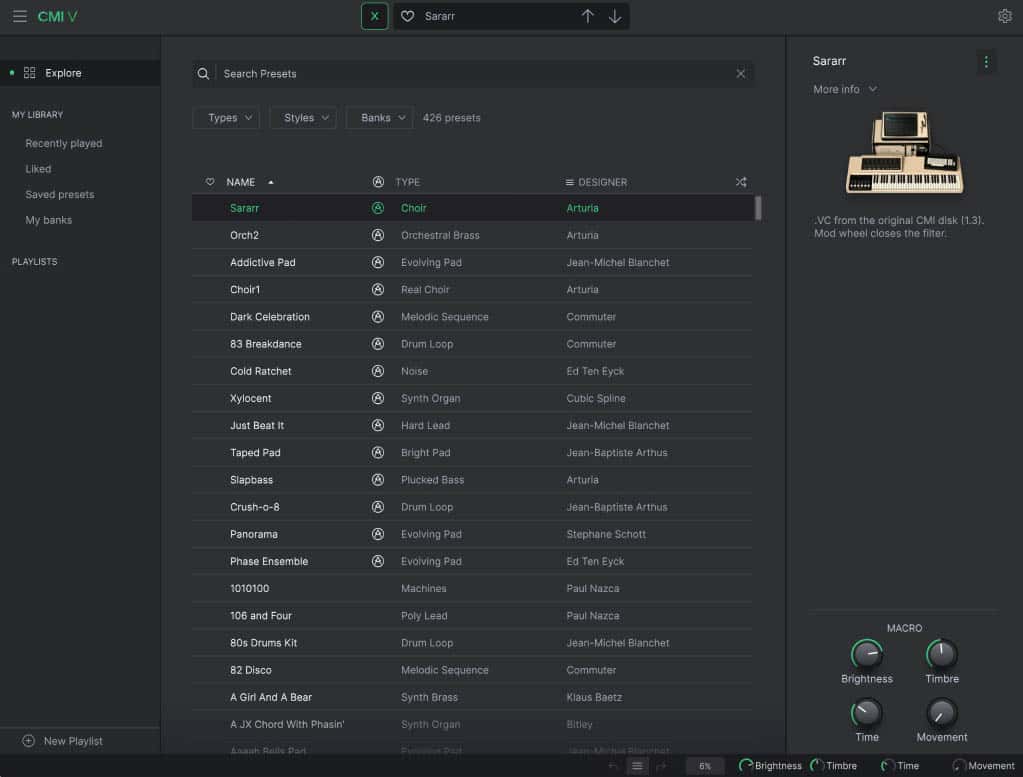
Task: Open the Types filter dropdown
Action: [x=226, y=118]
